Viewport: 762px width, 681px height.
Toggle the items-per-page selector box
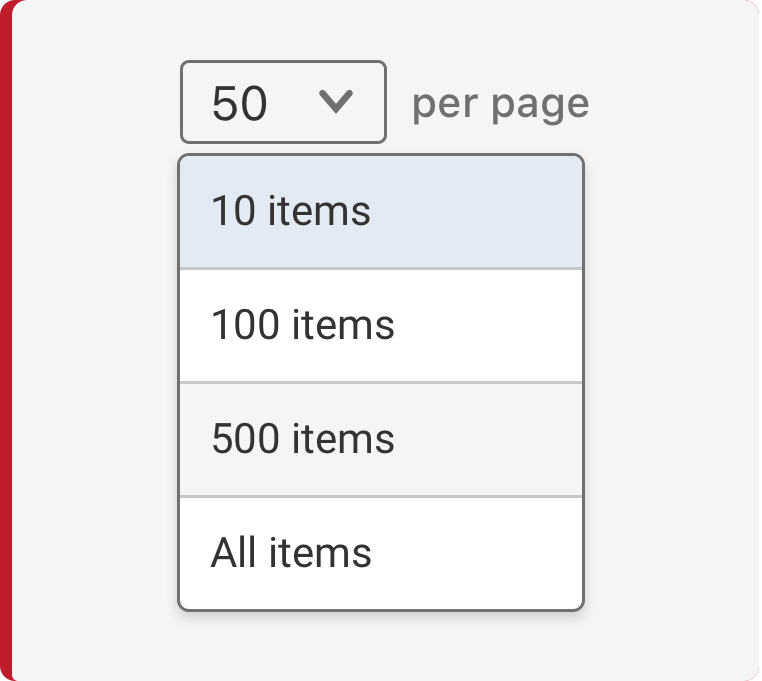(283, 102)
